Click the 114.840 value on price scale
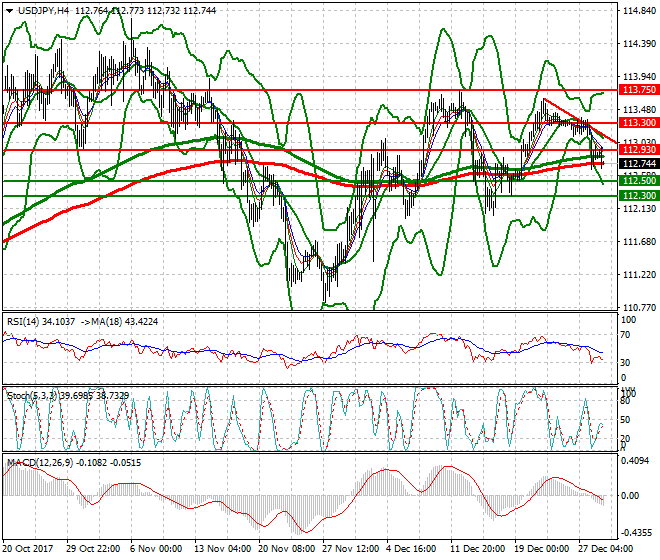 tap(637, 12)
